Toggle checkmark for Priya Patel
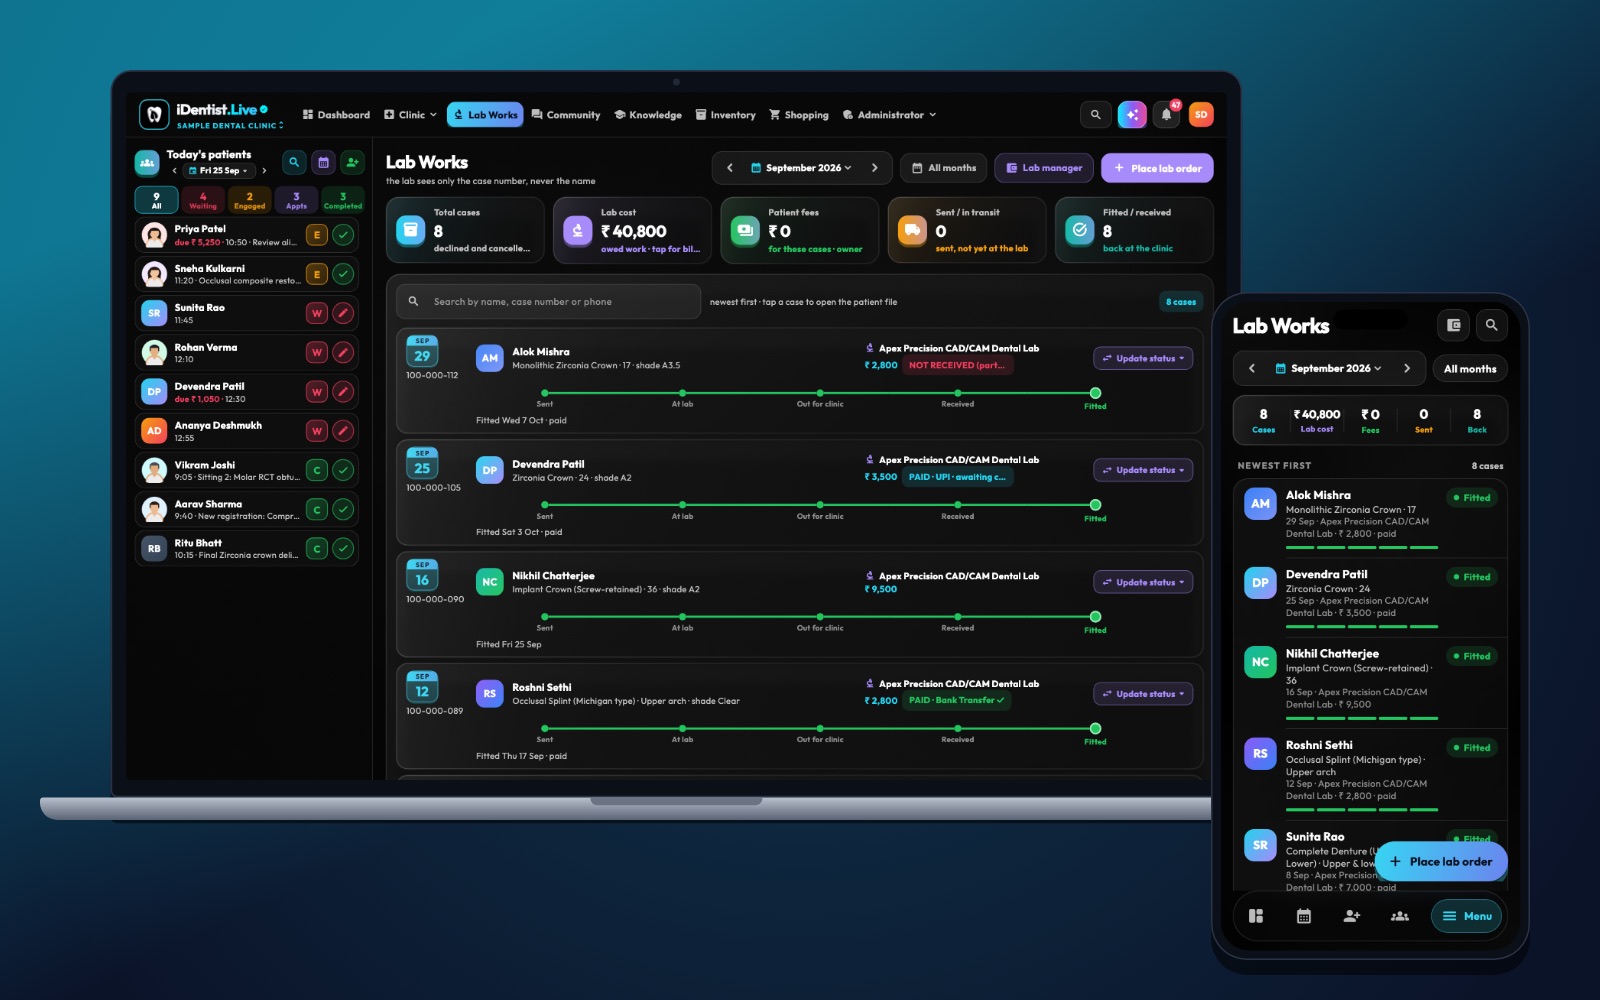 343,235
